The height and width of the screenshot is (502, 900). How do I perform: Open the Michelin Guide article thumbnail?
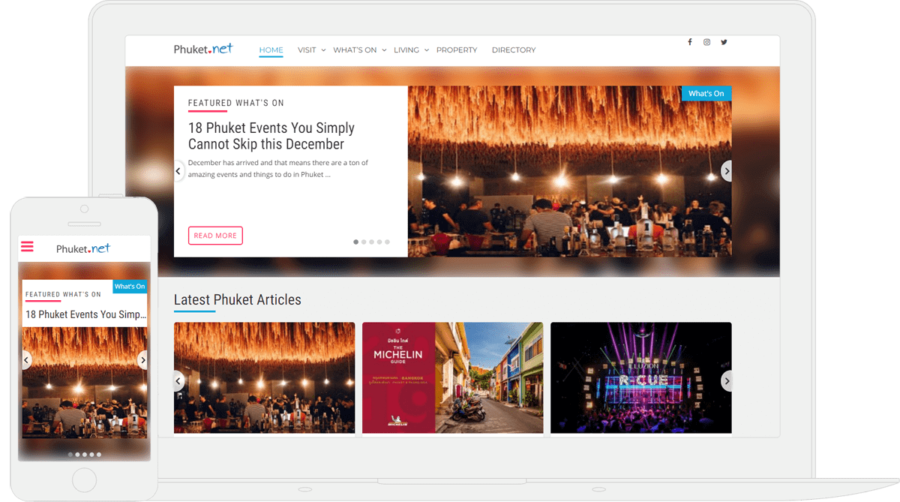pos(452,377)
